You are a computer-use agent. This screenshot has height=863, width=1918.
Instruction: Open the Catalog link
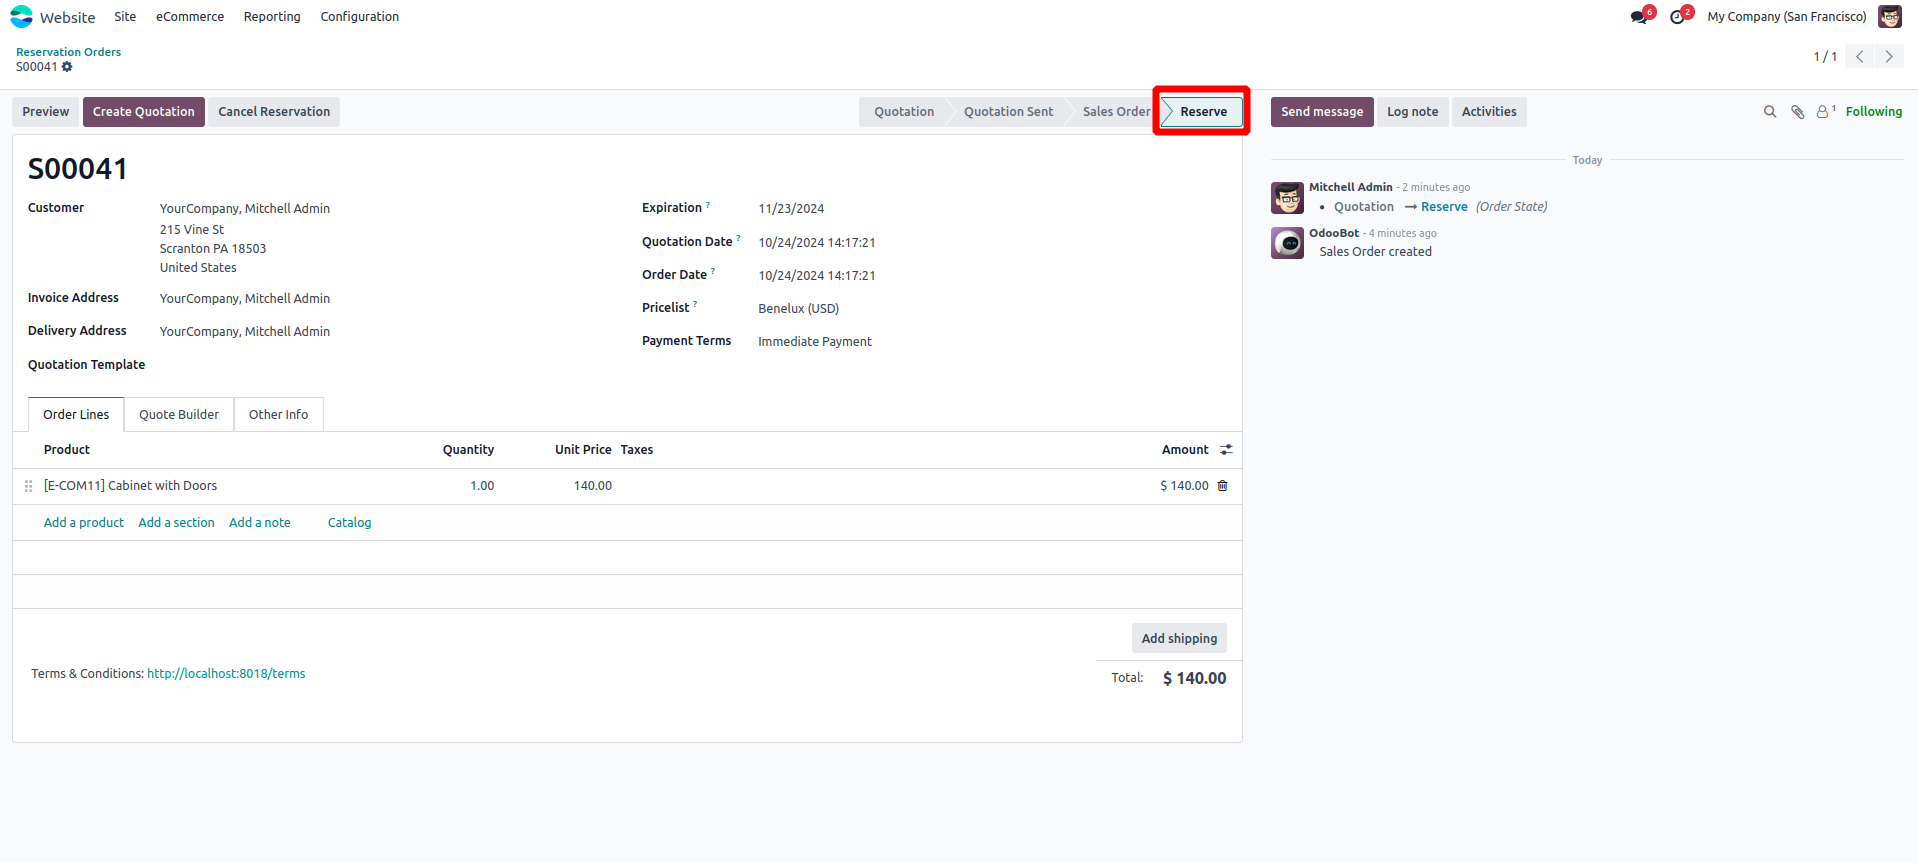click(x=349, y=523)
